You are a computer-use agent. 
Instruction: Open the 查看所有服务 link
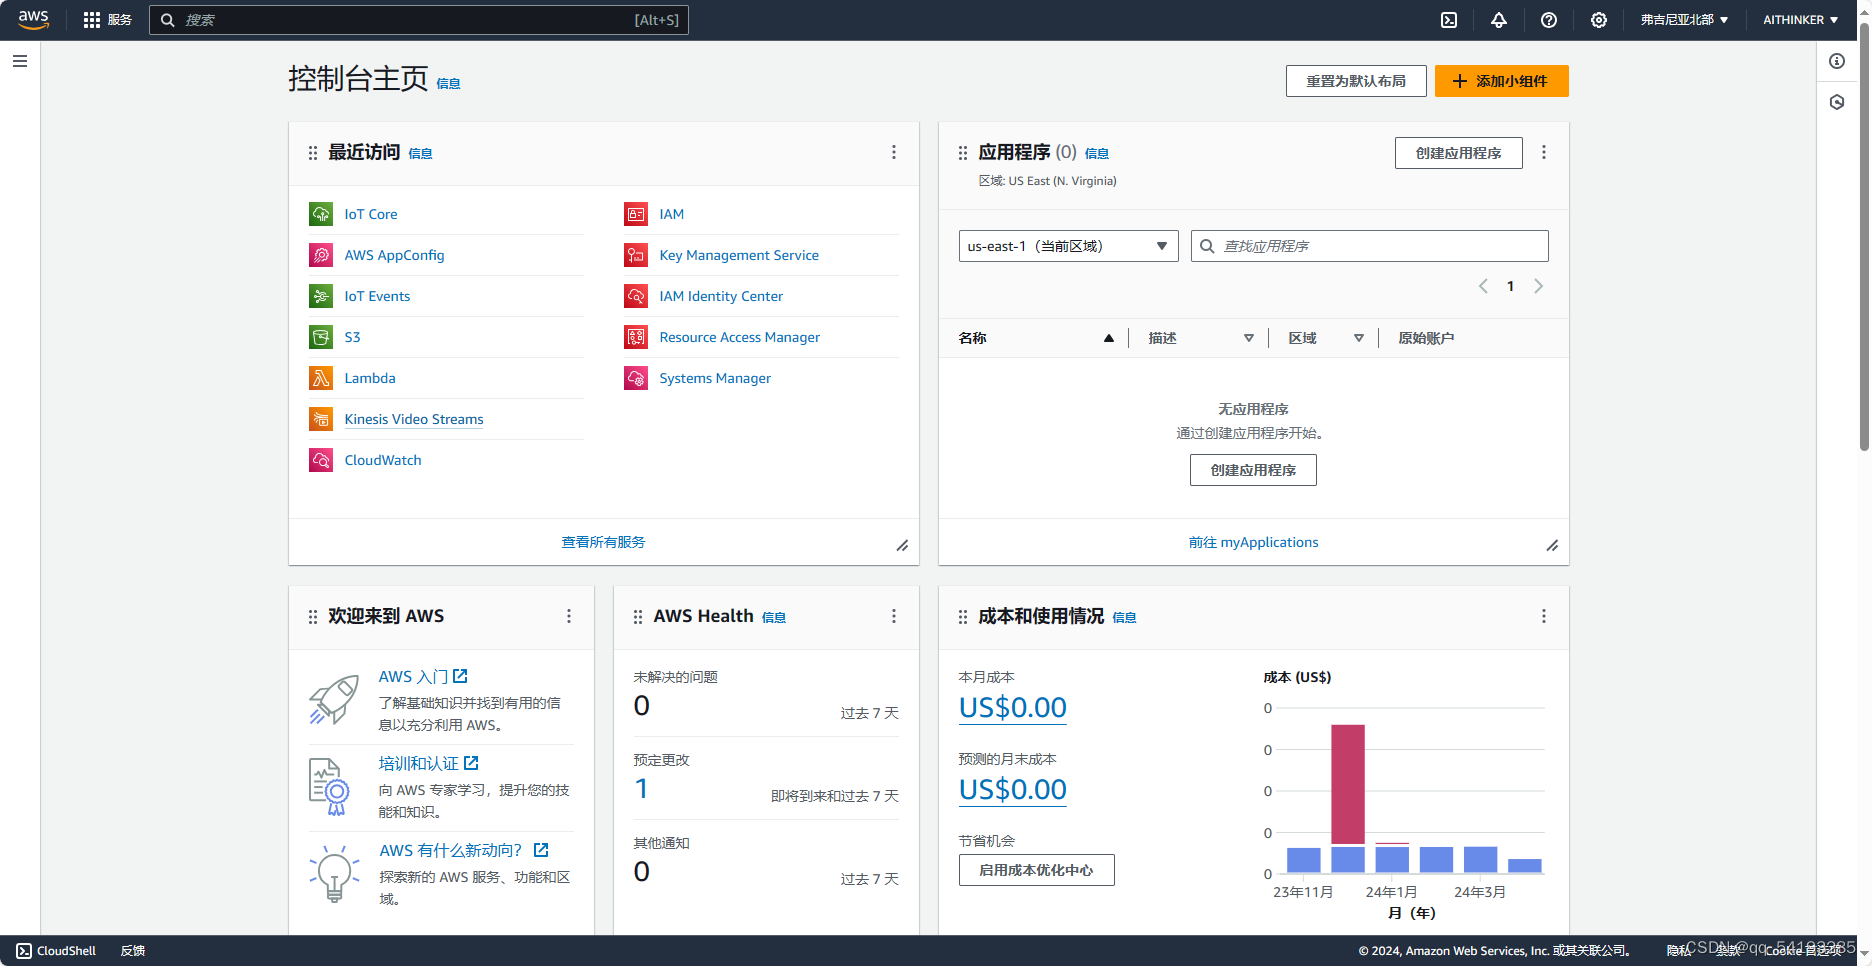603,542
